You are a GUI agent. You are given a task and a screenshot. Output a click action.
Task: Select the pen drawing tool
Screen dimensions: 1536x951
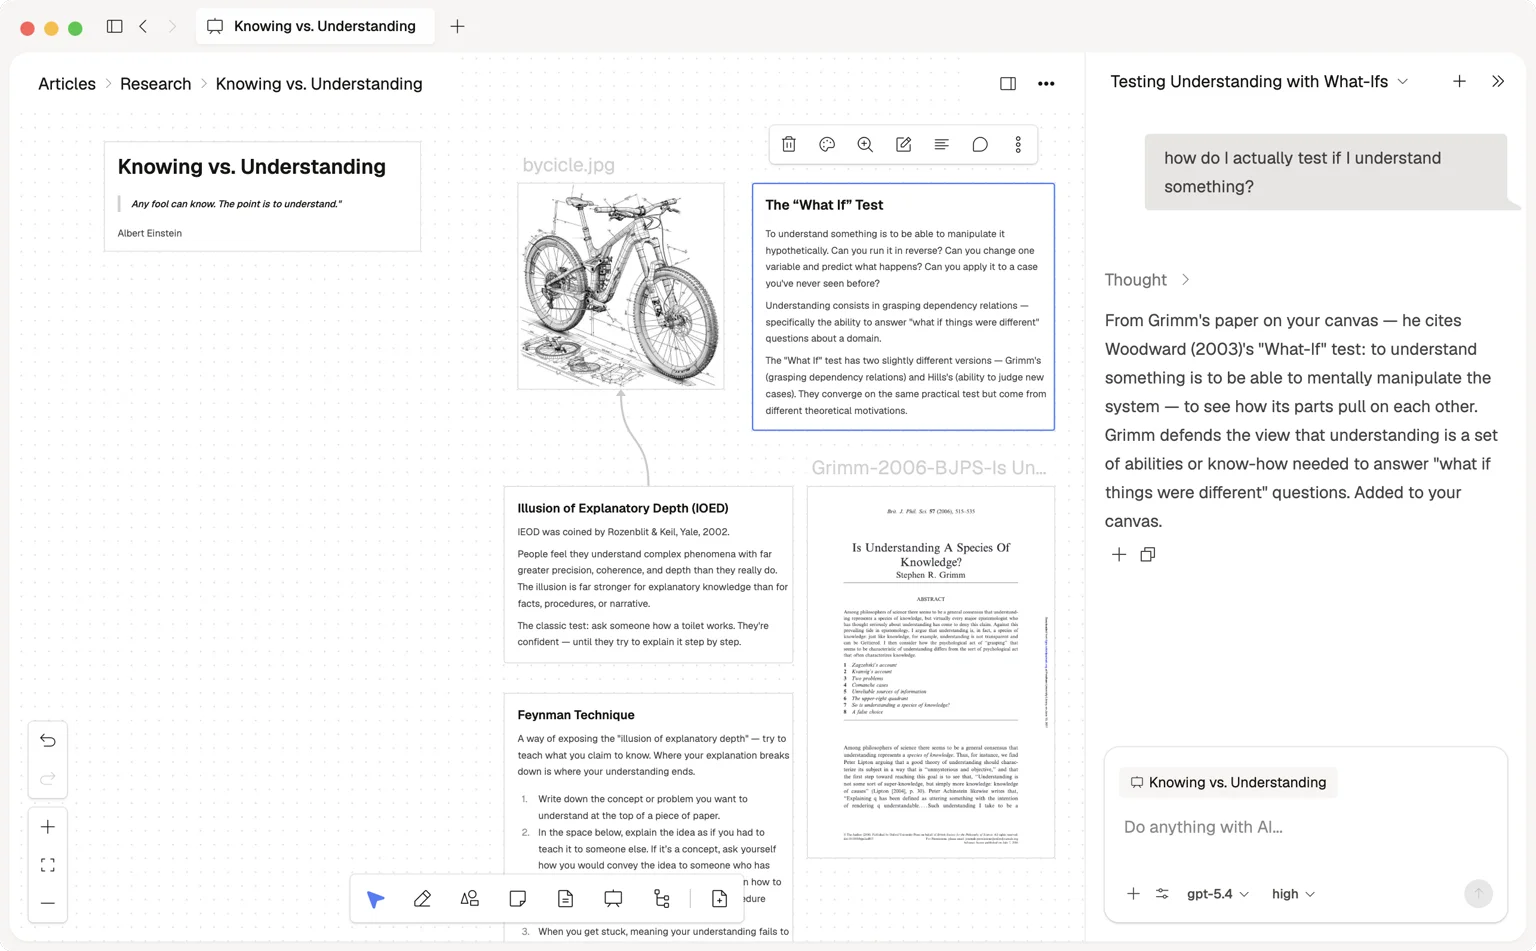click(x=422, y=899)
